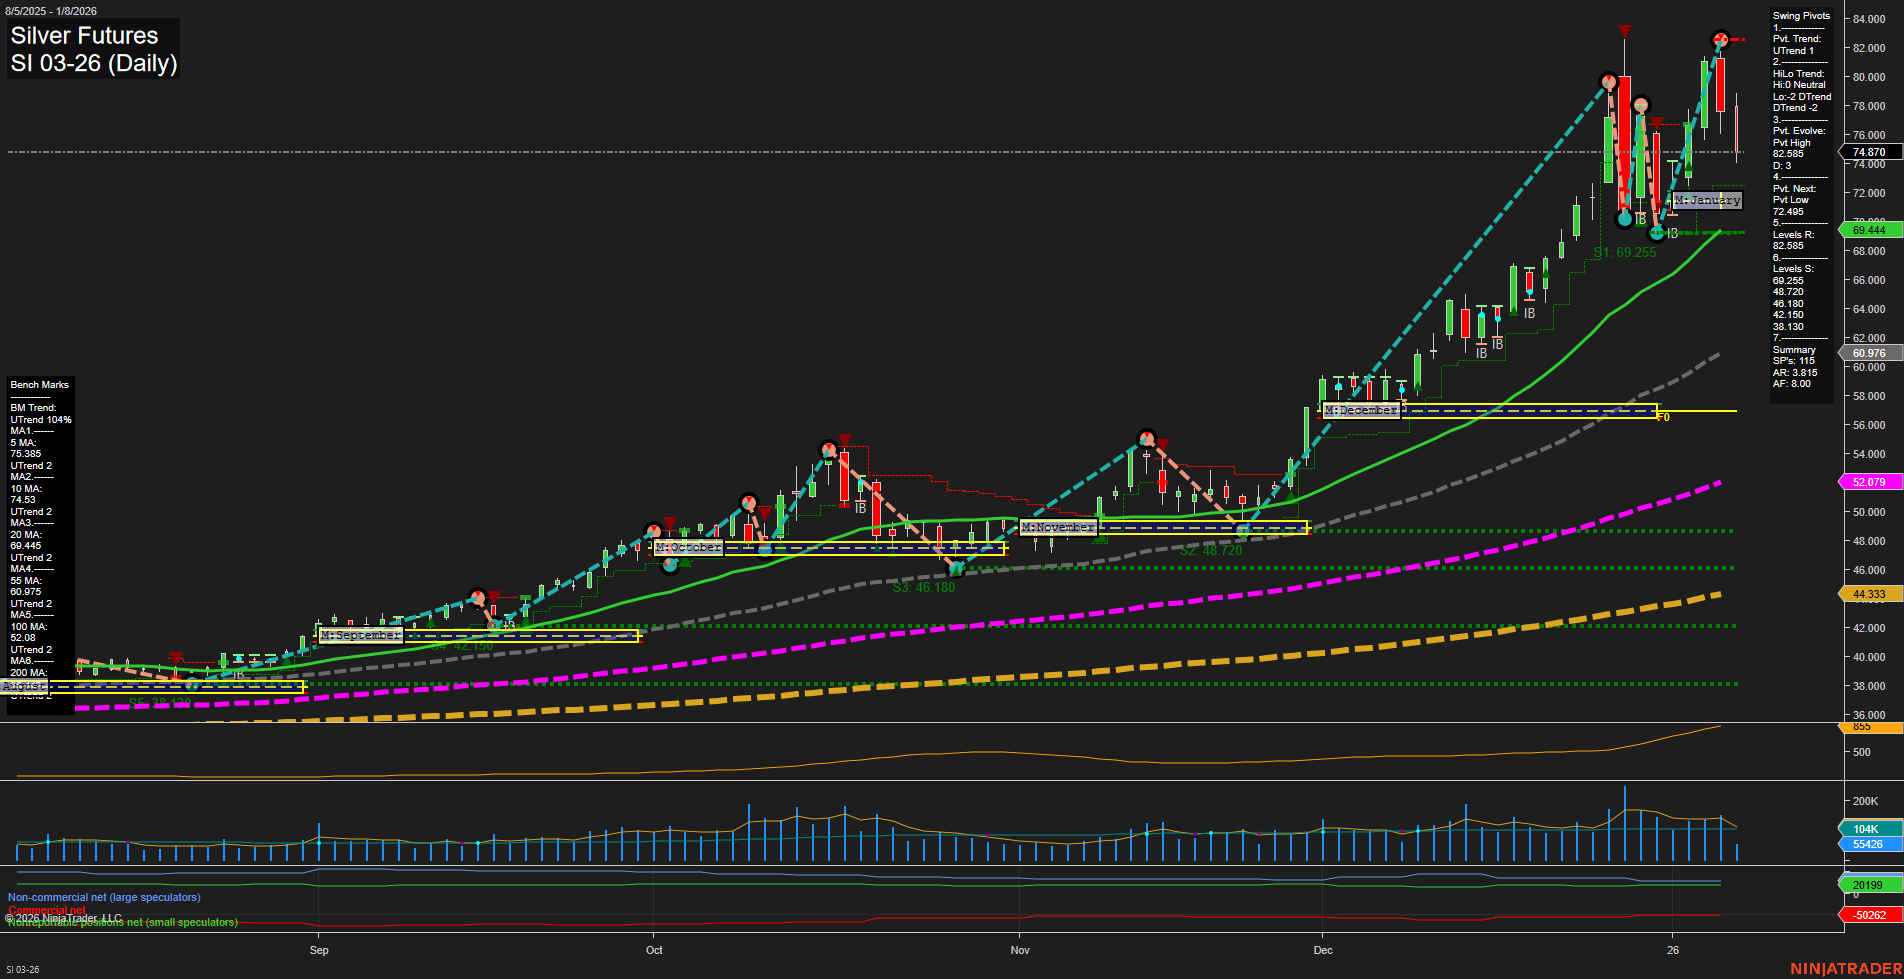The height and width of the screenshot is (979, 1904).
Task: Click the Sep label on the time axis
Action: tap(318, 950)
